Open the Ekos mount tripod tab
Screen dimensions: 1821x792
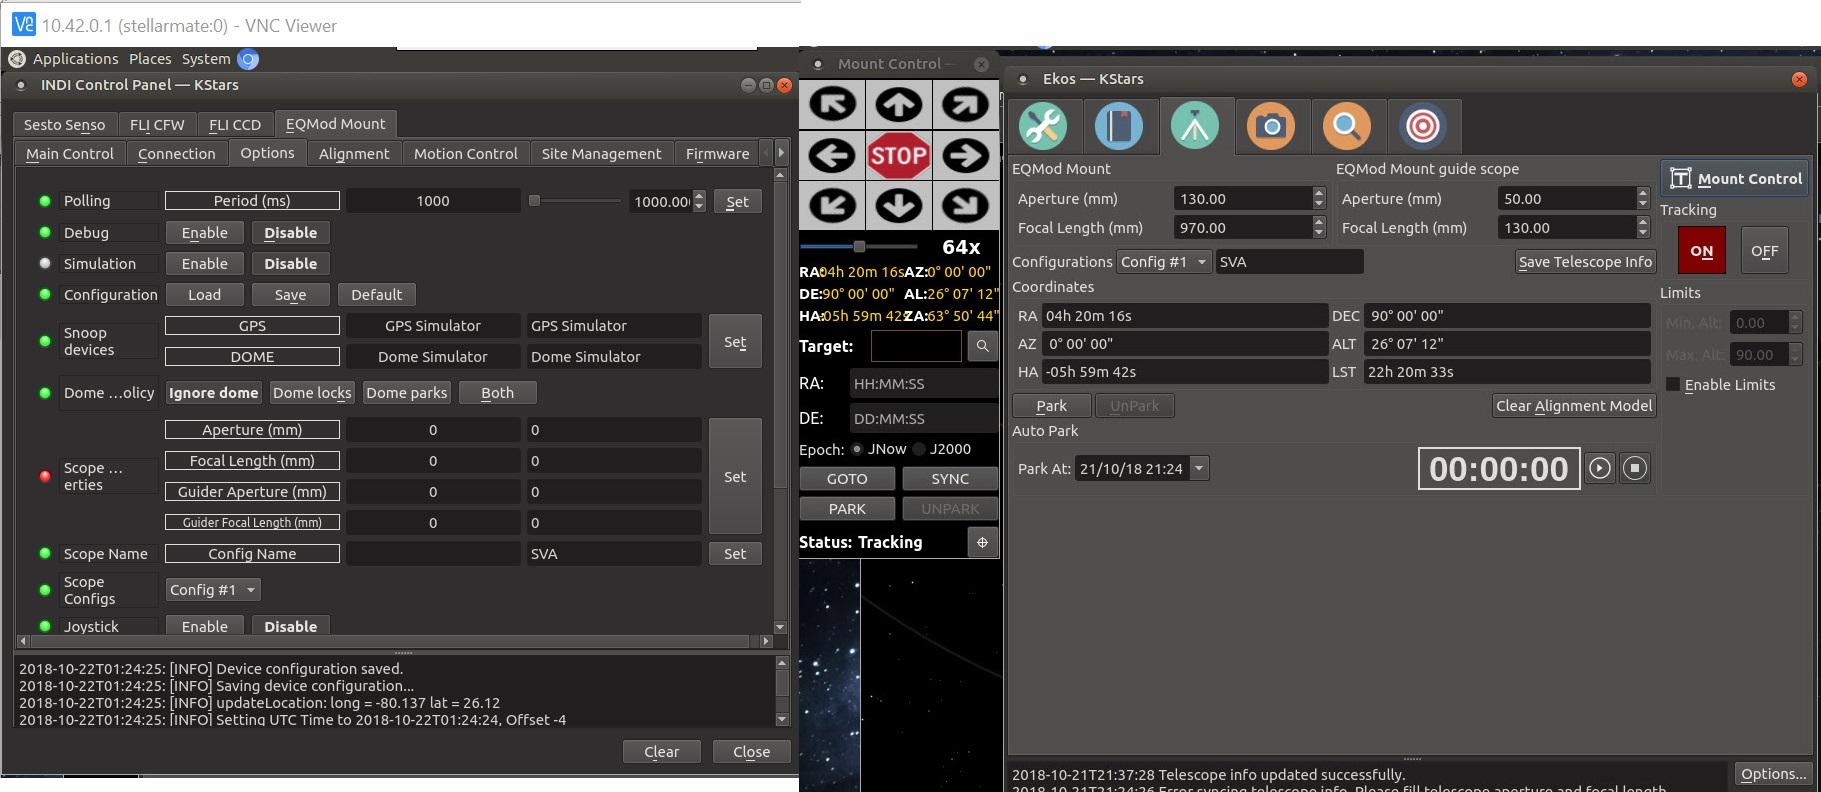point(1195,127)
